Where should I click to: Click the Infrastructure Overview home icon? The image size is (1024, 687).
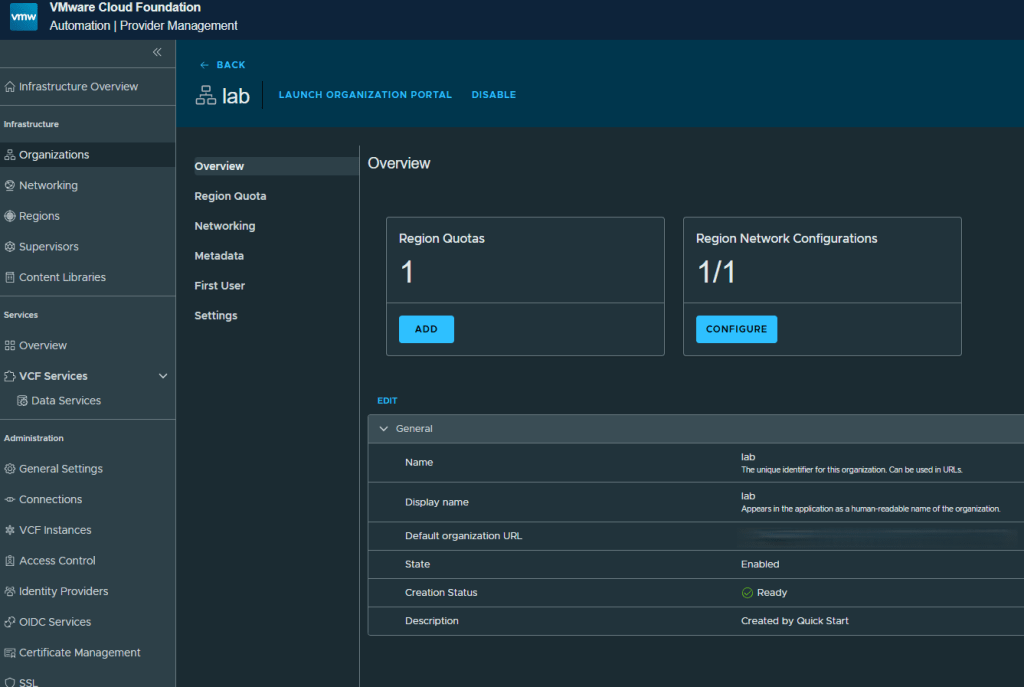pyautogui.click(x=10, y=87)
